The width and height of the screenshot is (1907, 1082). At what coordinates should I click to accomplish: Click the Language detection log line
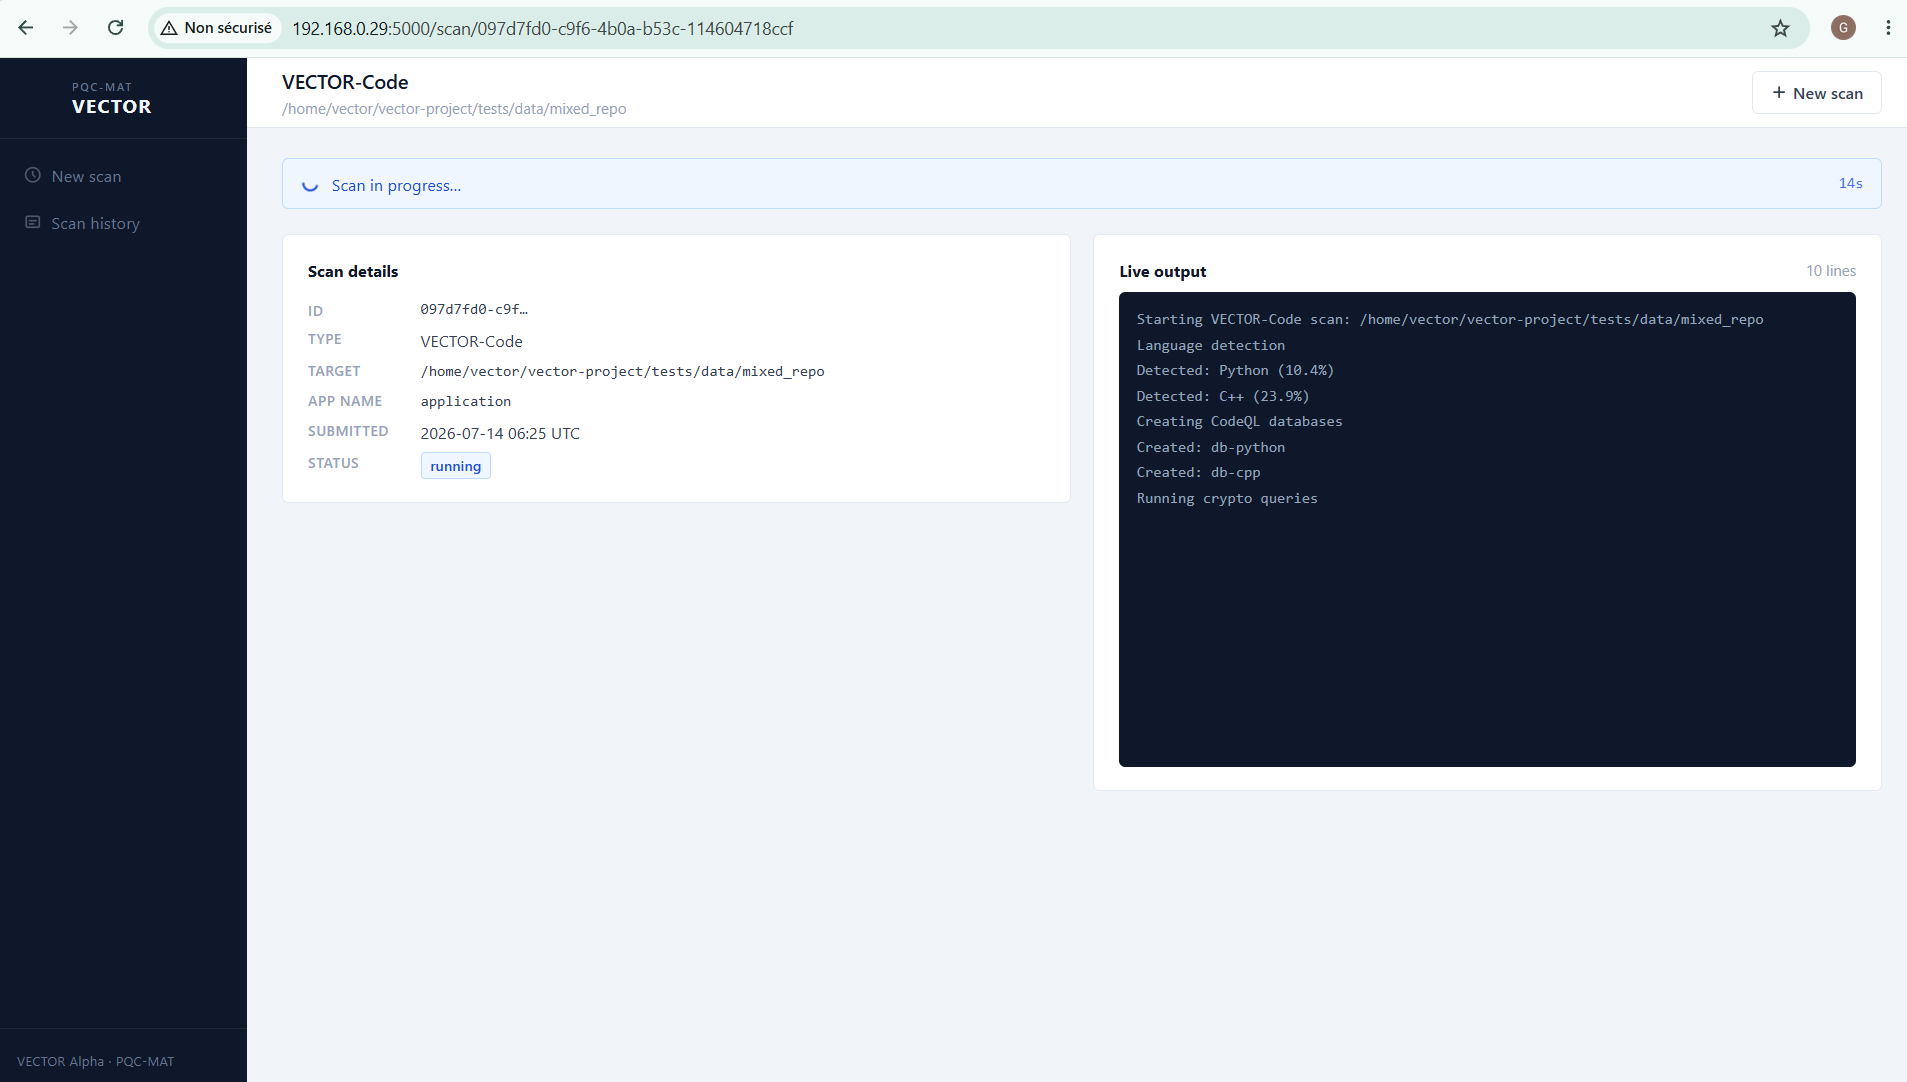click(1210, 346)
